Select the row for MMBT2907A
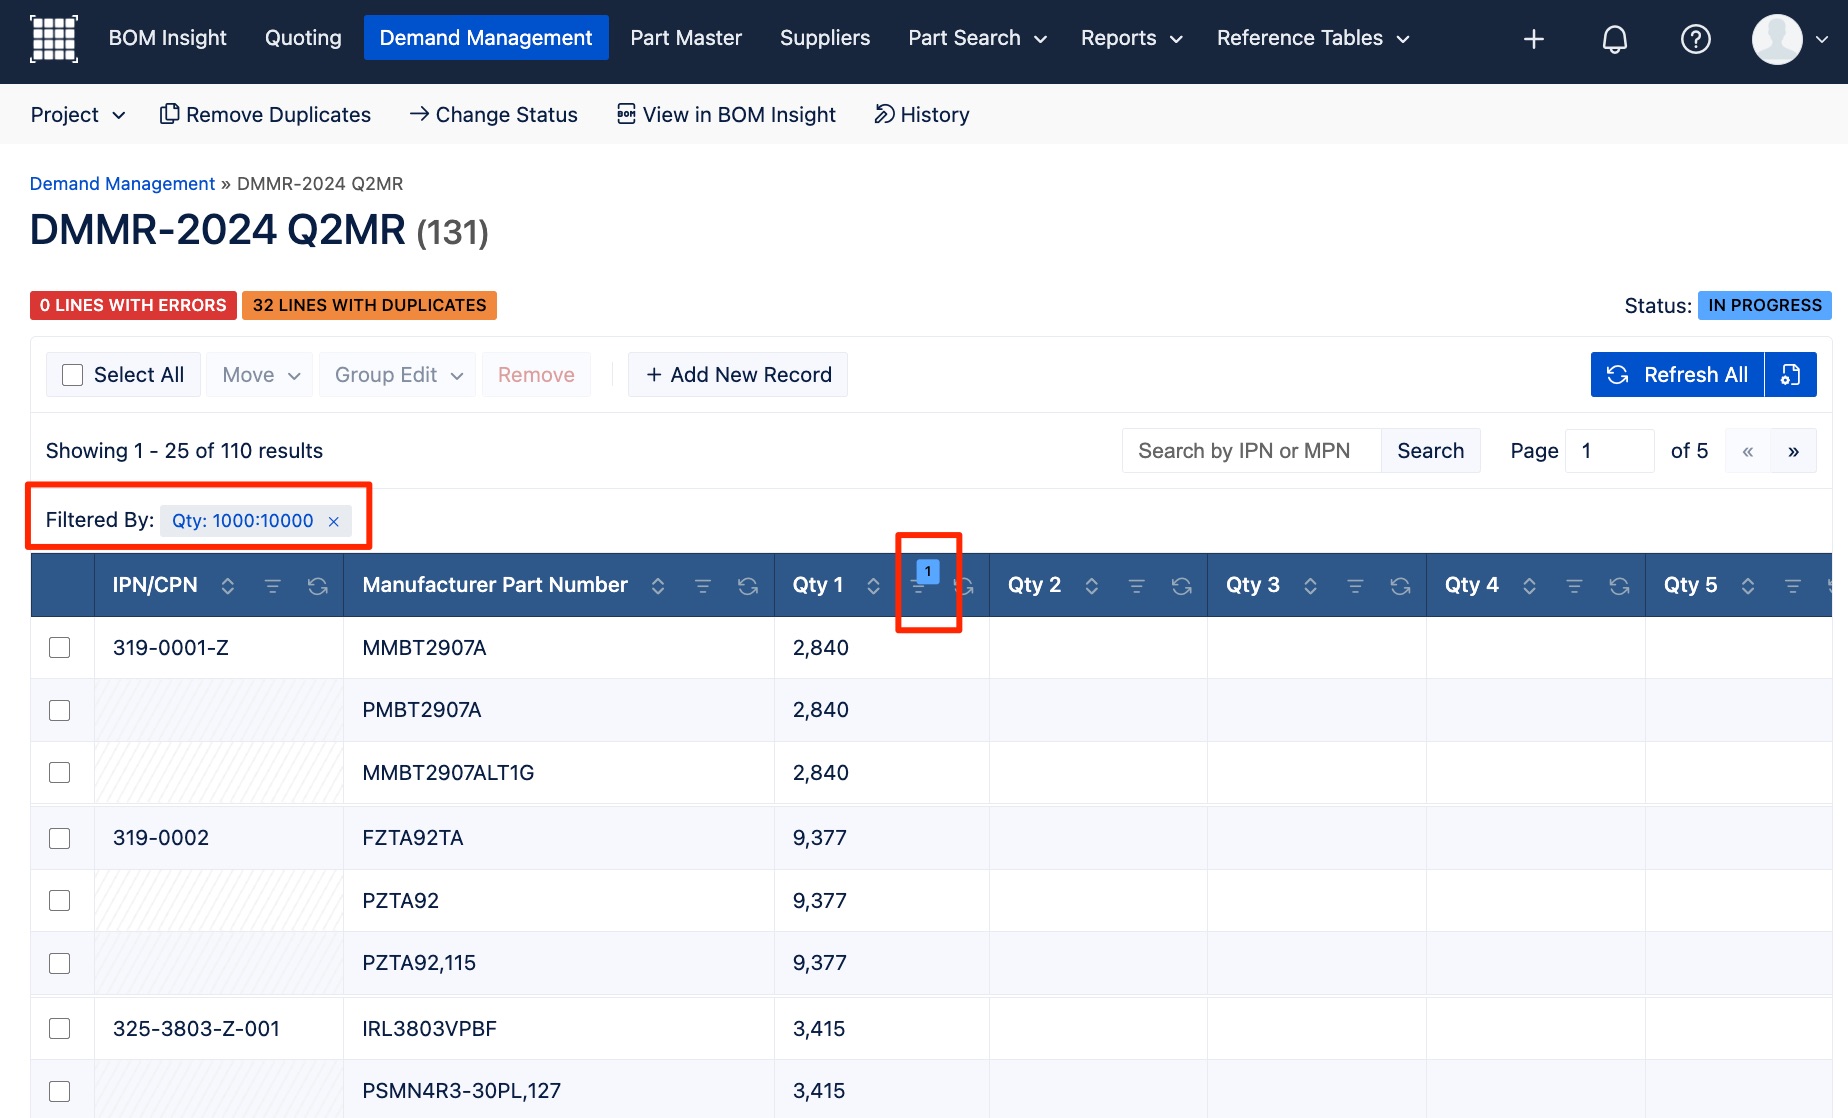Viewport: 1848px width, 1118px height. pyautogui.click(x=60, y=648)
